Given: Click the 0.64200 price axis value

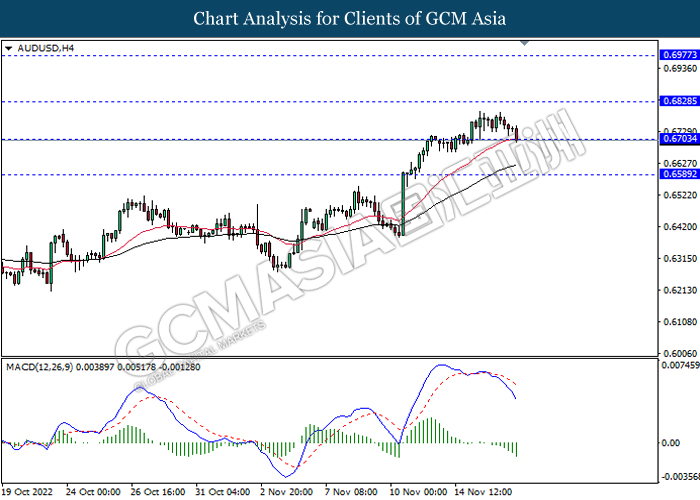Looking at the screenshot, I should coord(680,227).
